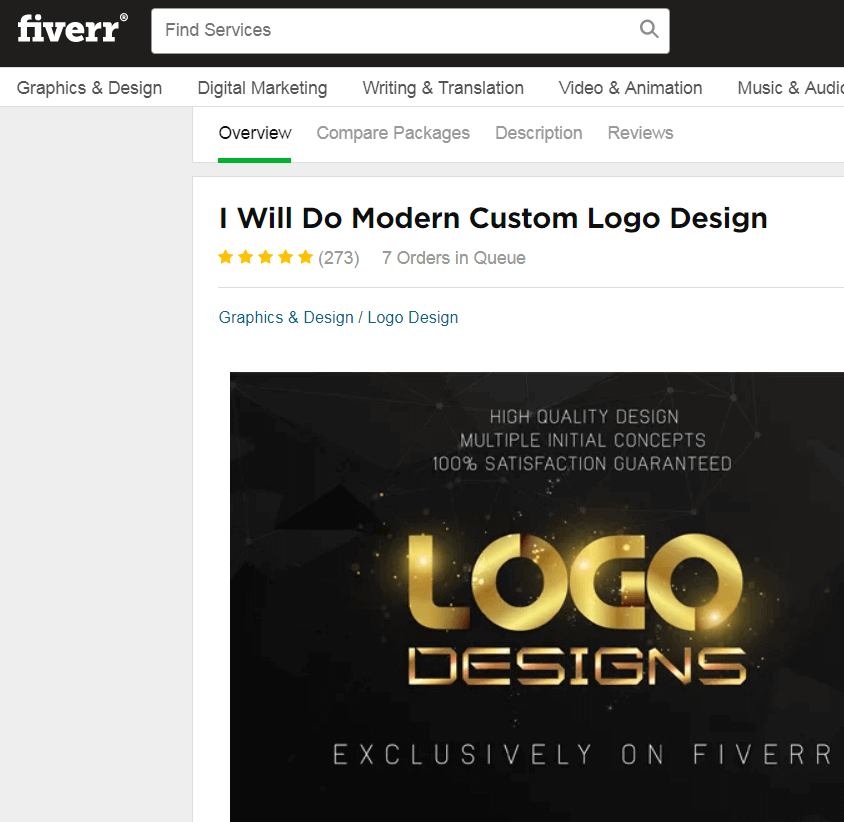Image resolution: width=844 pixels, height=822 pixels.
Task: Click the gig title heading
Action: tap(493, 219)
